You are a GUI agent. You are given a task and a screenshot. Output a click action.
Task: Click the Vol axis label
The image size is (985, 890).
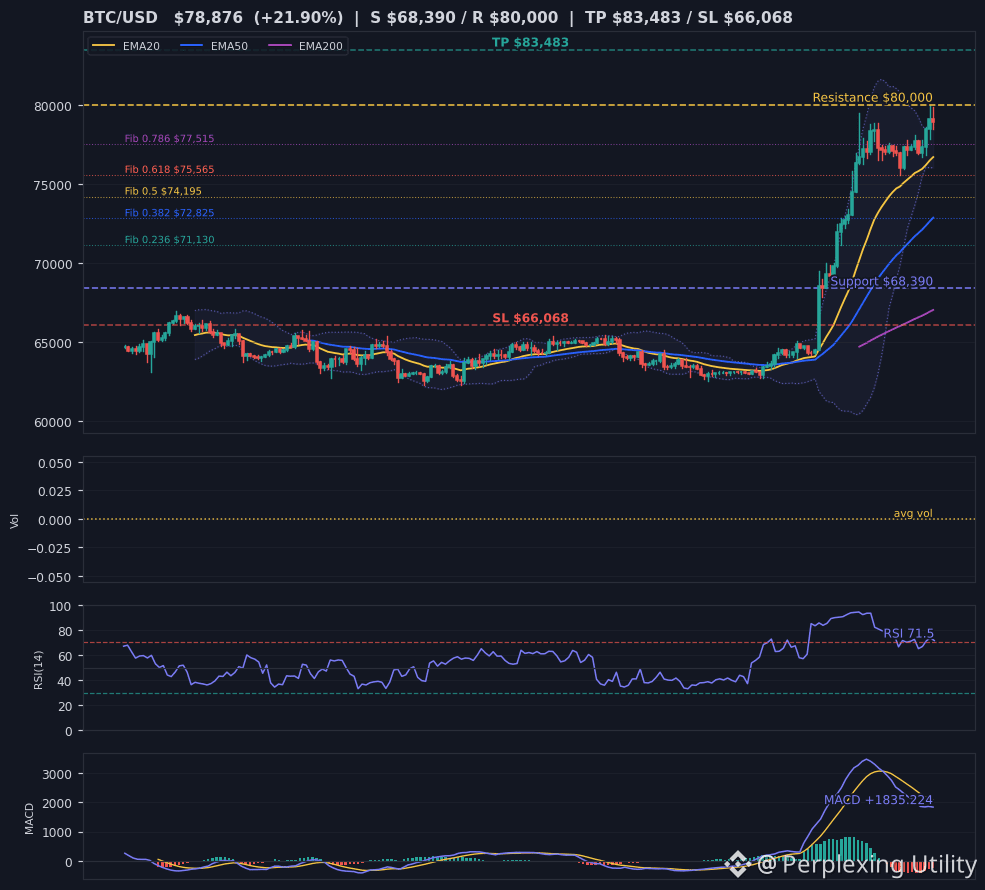click(14, 521)
